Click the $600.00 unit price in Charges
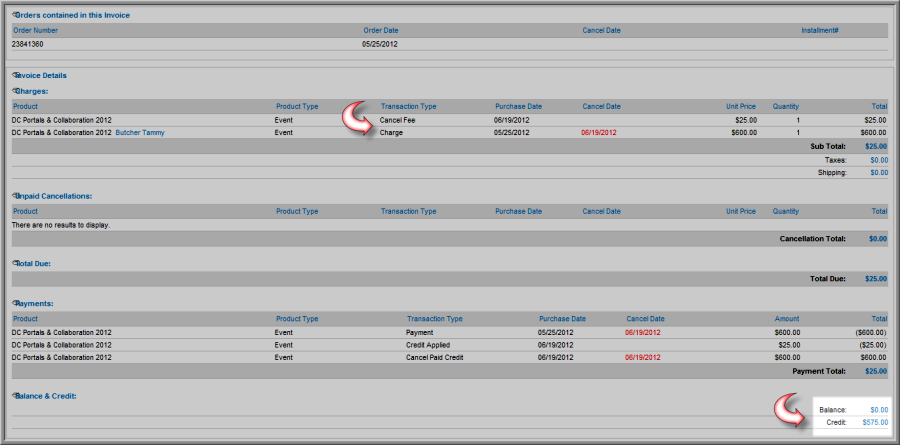Screen dimensions: 900x445 click(744, 133)
